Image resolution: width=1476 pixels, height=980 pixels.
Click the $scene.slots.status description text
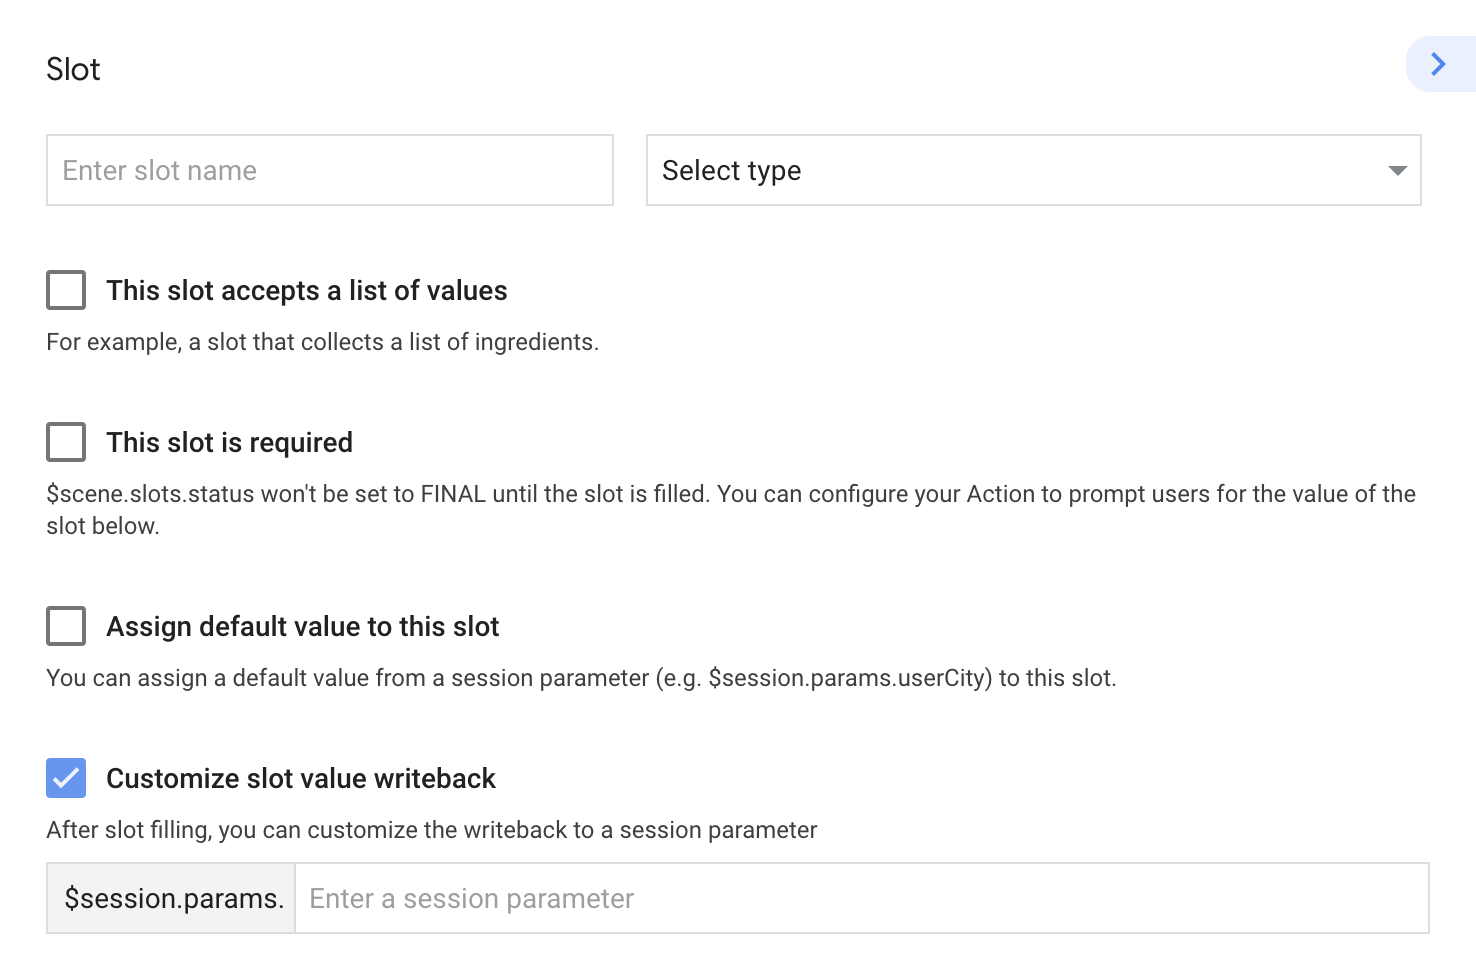730,494
